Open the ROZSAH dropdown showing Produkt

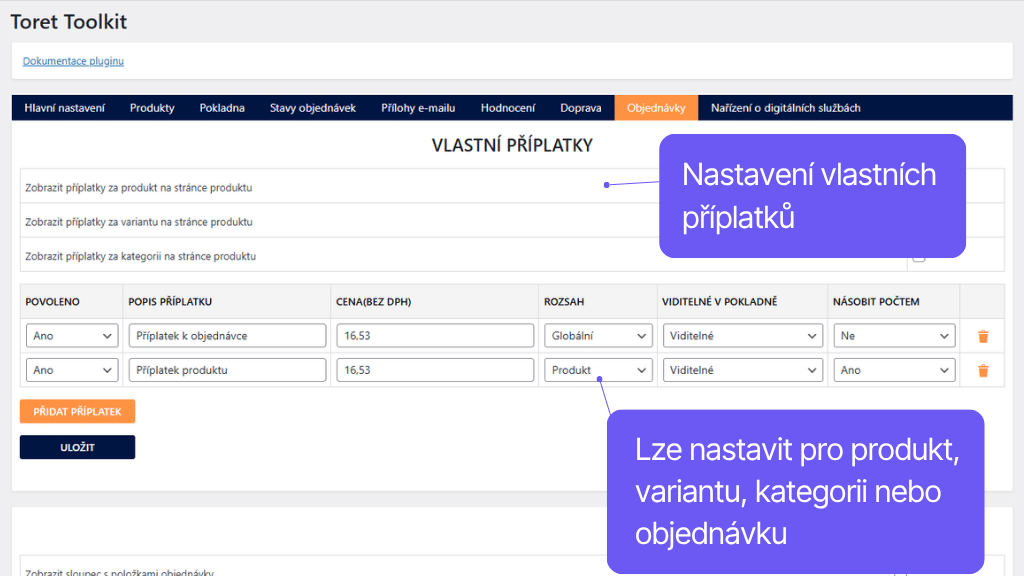[597, 369]
